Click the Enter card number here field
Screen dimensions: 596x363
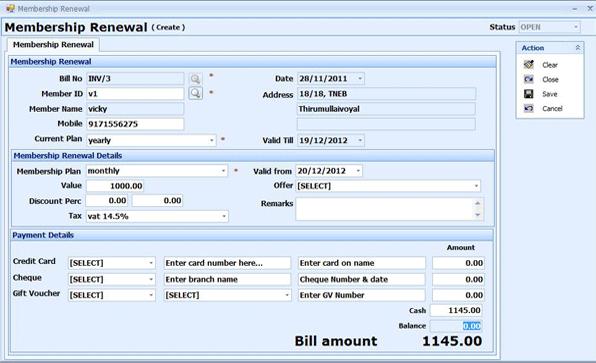click(x=227, y=263)
